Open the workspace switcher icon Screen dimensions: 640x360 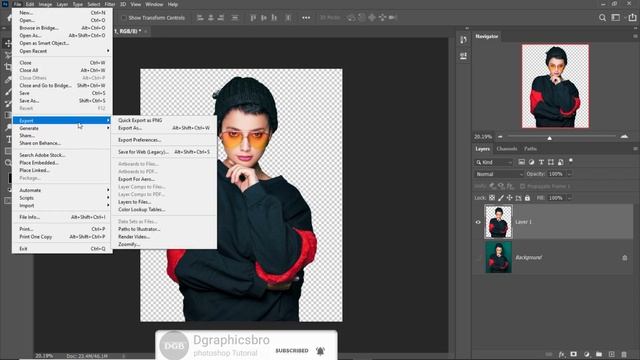[616, 18]
